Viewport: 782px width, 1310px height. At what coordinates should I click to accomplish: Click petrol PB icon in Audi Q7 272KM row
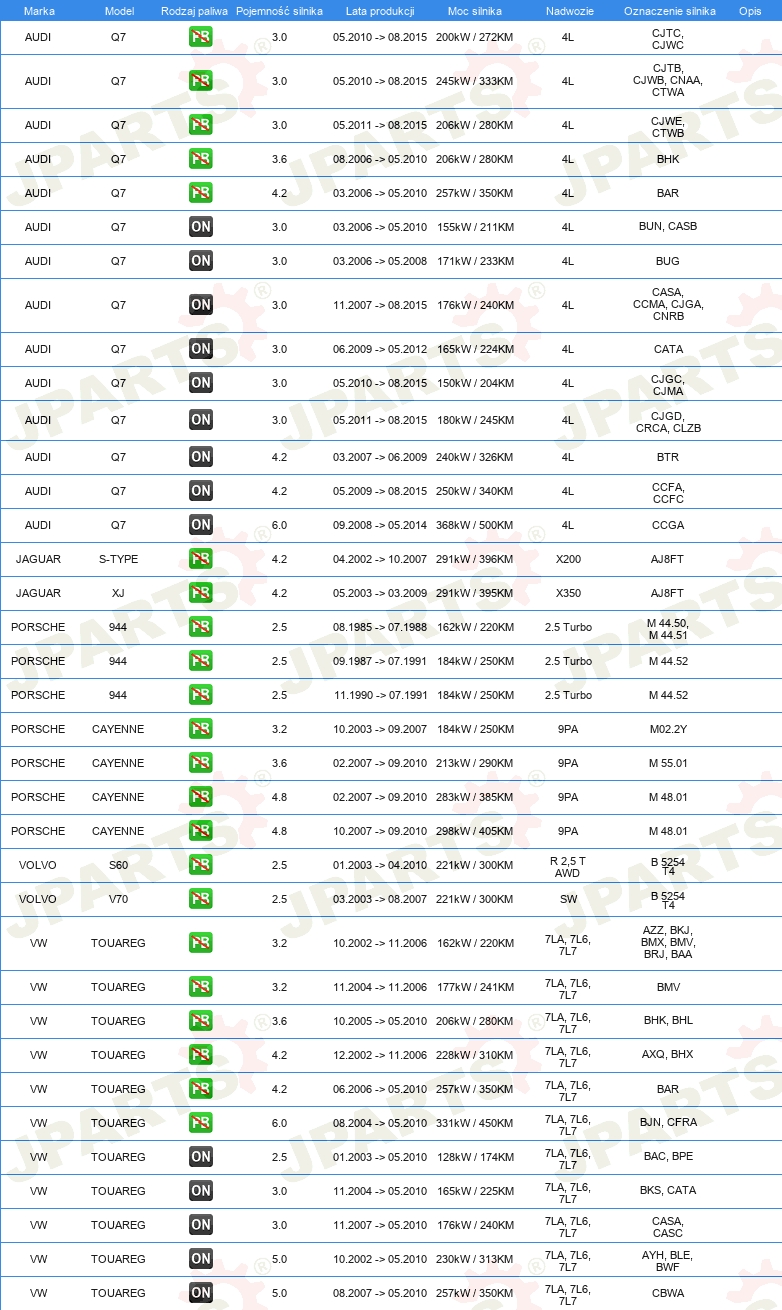pyautogui.click(x=201, y=37)
